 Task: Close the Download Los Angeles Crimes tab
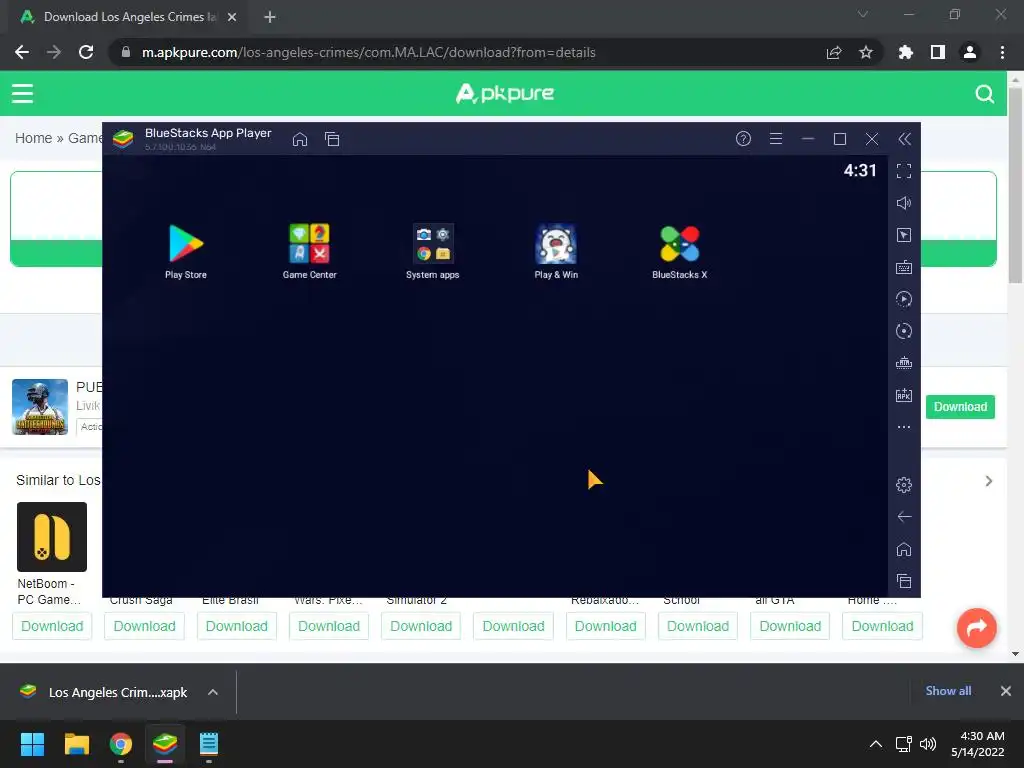[x=232, y=17]
